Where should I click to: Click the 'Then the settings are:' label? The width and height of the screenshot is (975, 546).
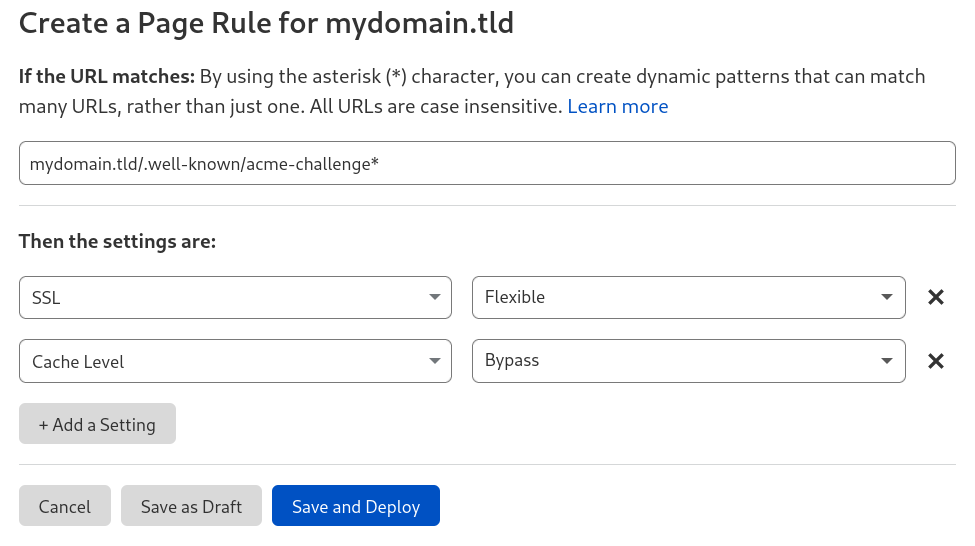[x=117, y=241]
